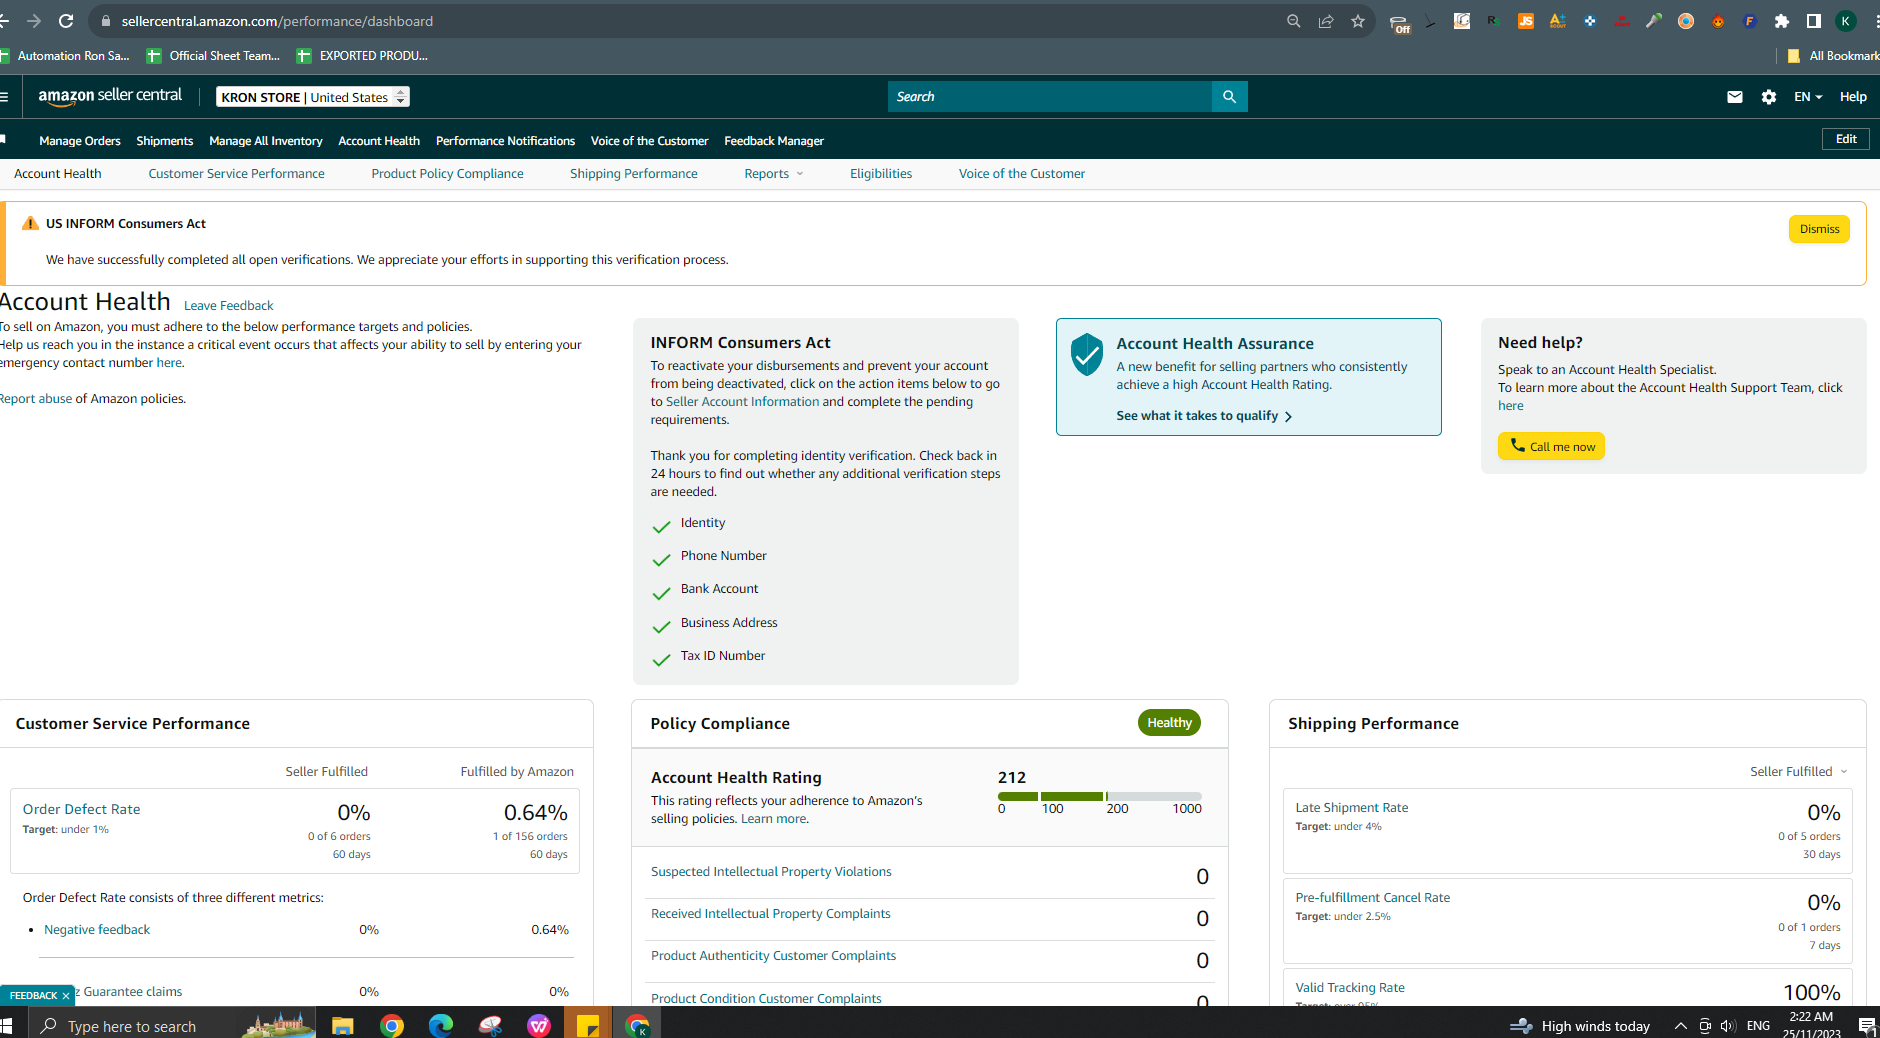Open the A+ Scout extension icon
The height and width of the screenshot is (1038, 1880).
click(x=1557, y=21)
